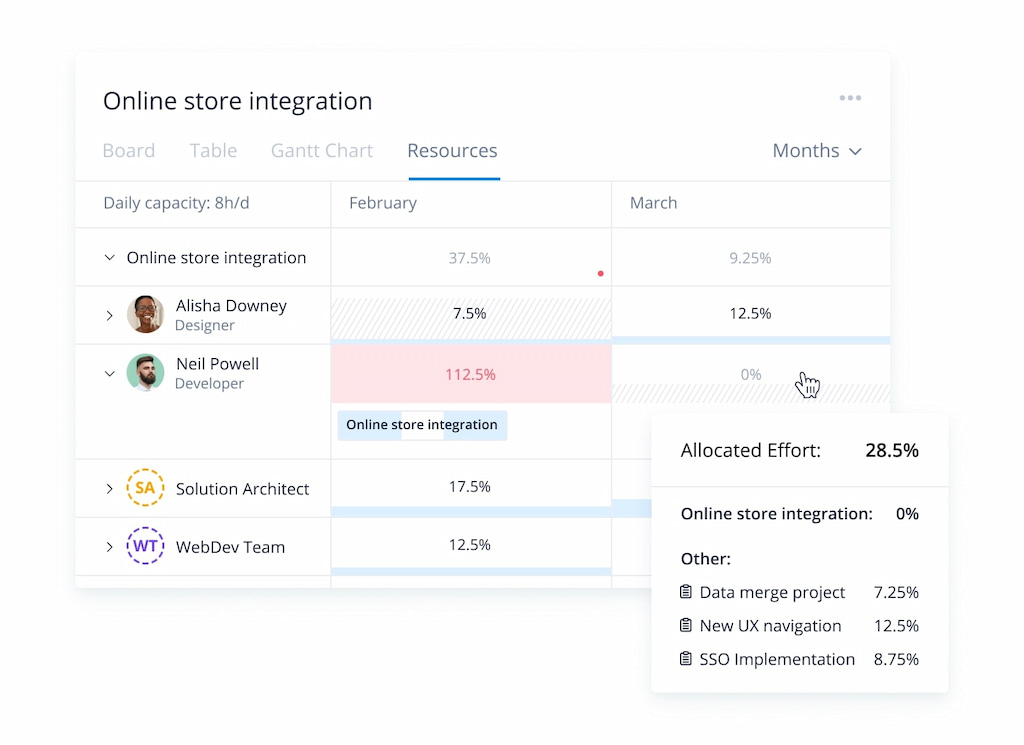
Task: Select the Resources tab
Action: pos(452,151)
